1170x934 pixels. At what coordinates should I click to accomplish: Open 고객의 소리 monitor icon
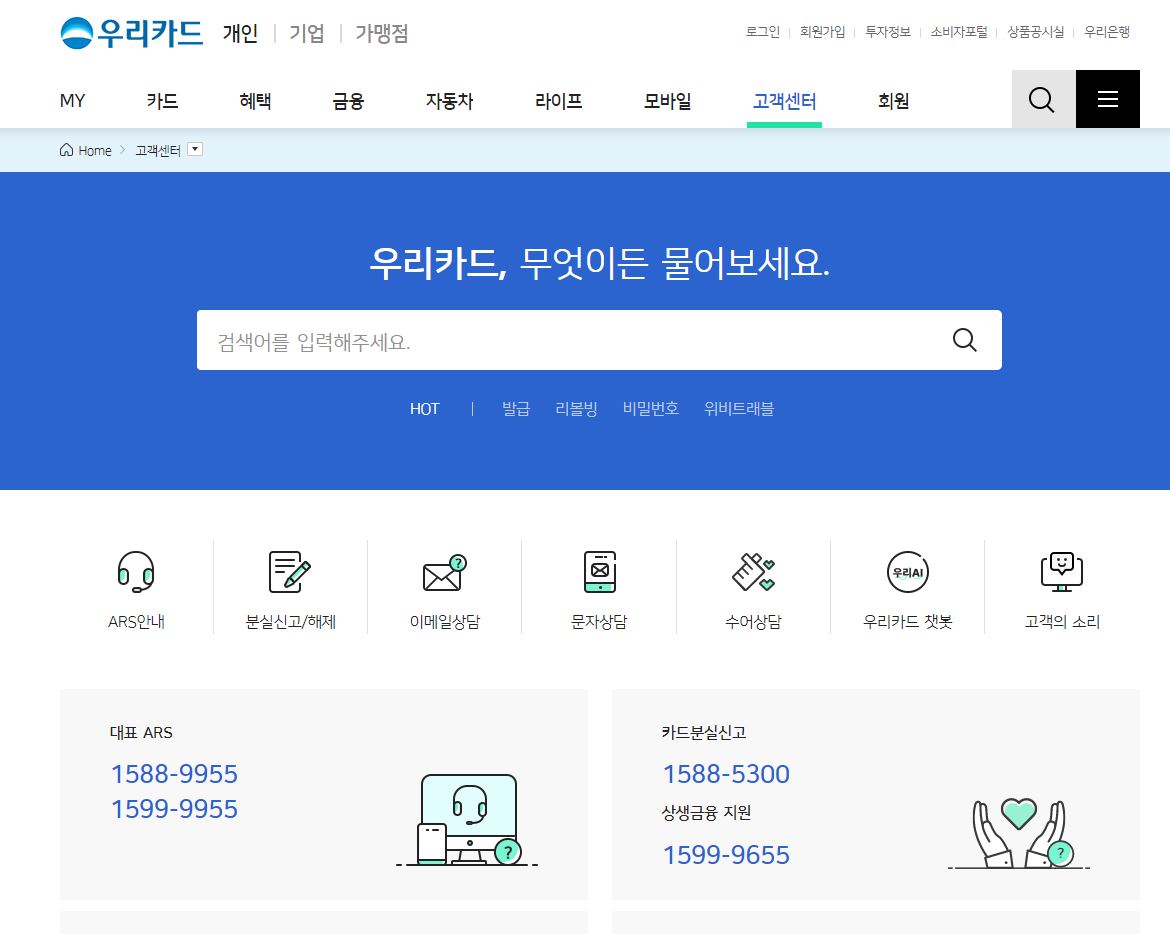pyautogui.click(x=1062, y=572)
